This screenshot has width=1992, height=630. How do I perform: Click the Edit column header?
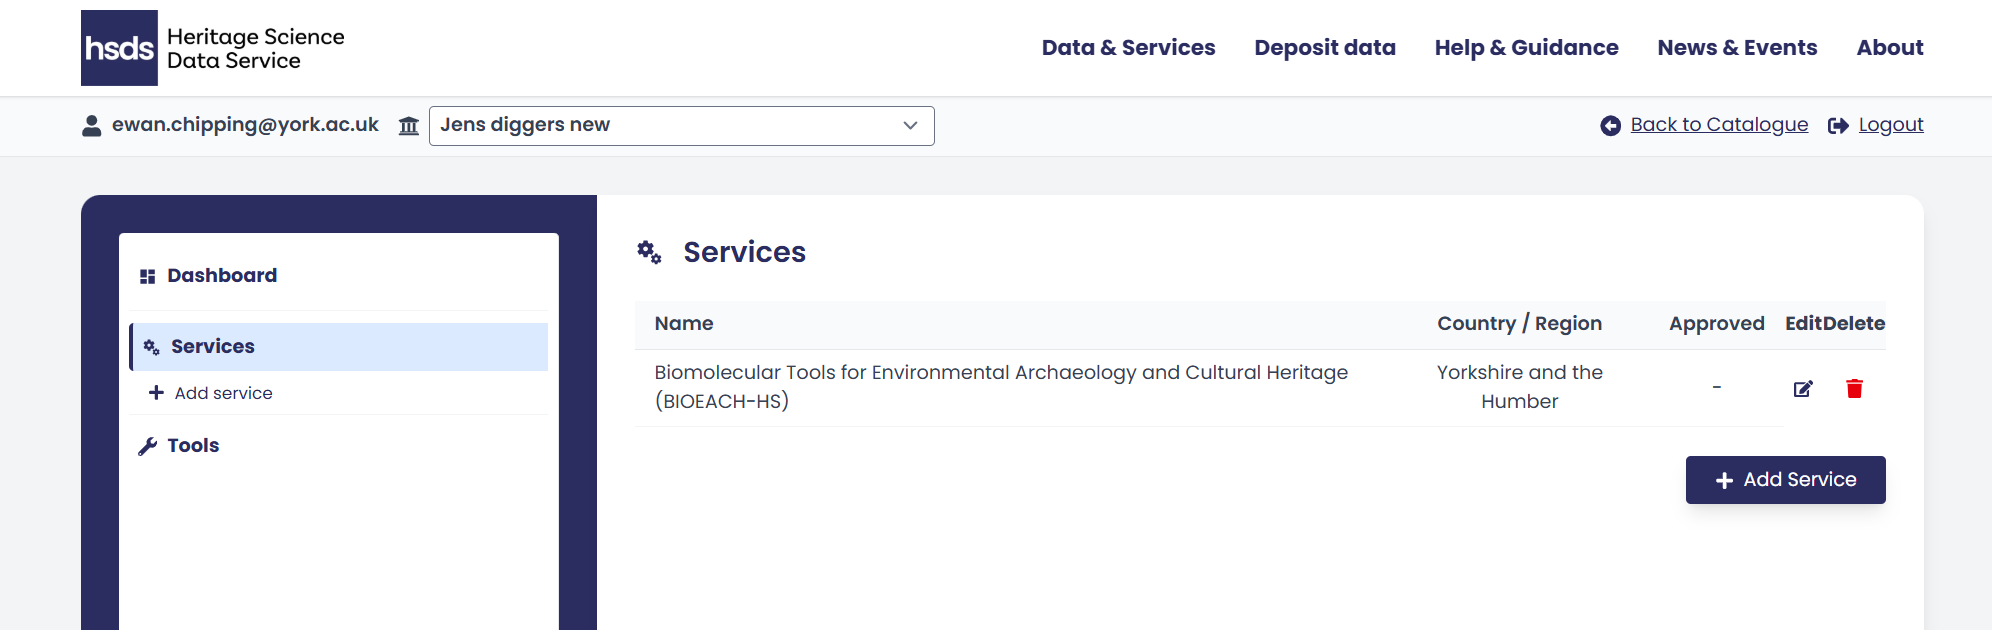tap(1804, 324)
